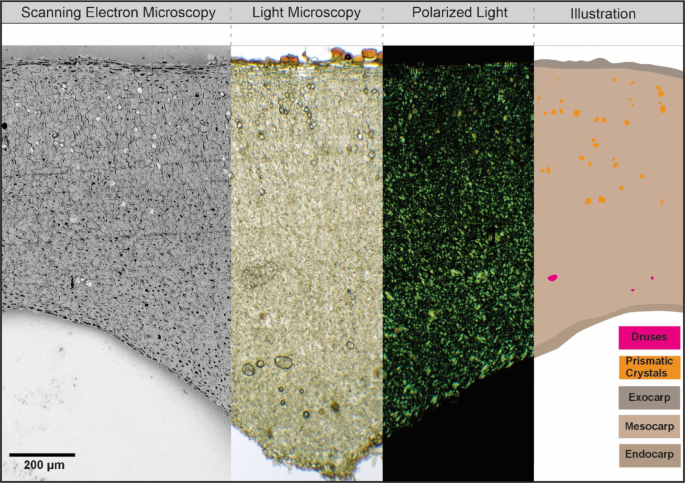Click the Light Microscopy column header
The height and width of the screenshot is (483, 685).
[306, 13]
